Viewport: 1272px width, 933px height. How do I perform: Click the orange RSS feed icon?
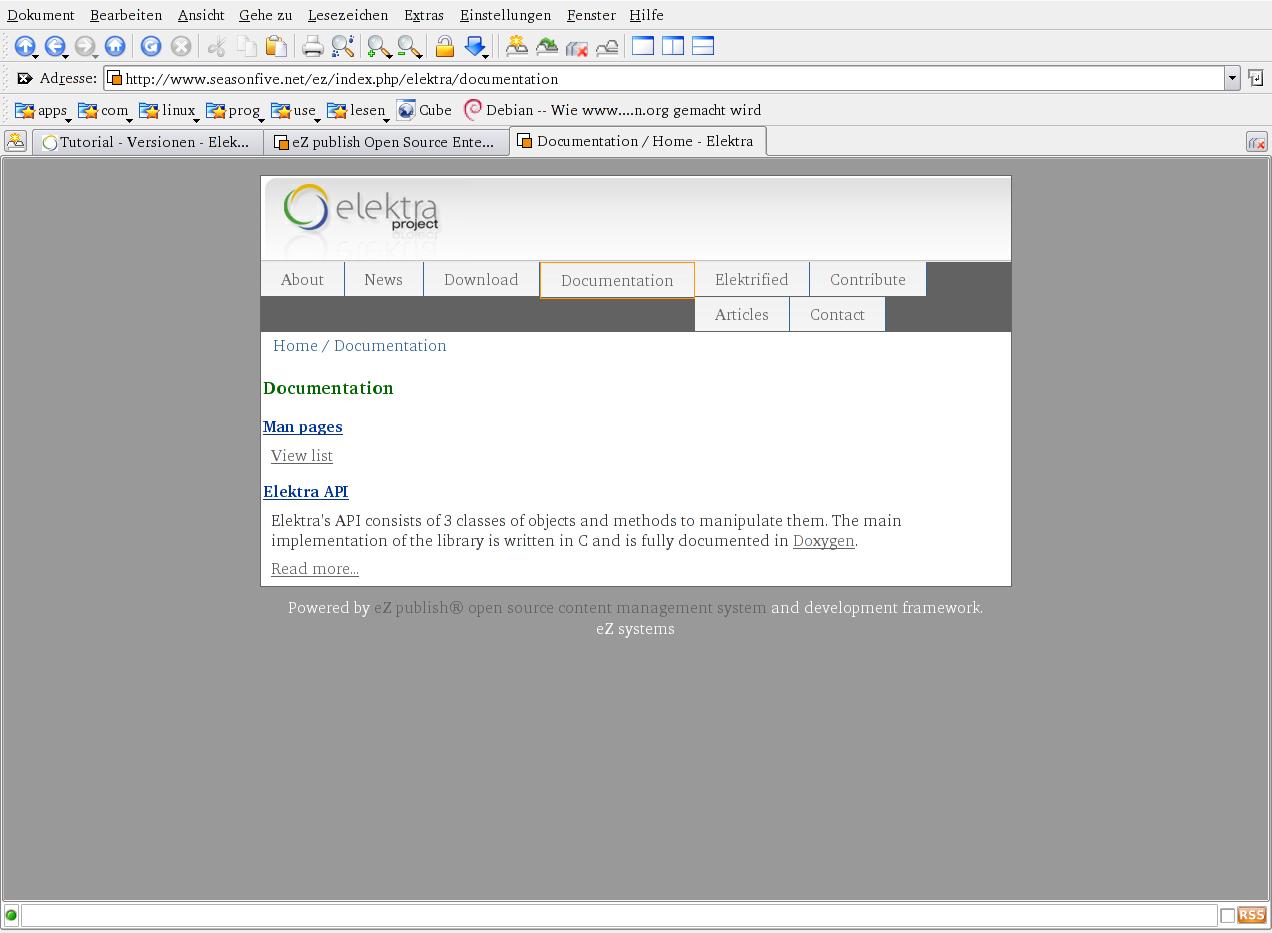point(1252,915)
